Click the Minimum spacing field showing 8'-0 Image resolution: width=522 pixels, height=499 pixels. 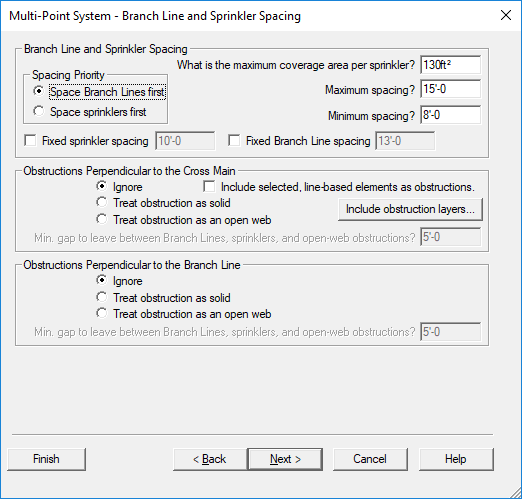450,115
